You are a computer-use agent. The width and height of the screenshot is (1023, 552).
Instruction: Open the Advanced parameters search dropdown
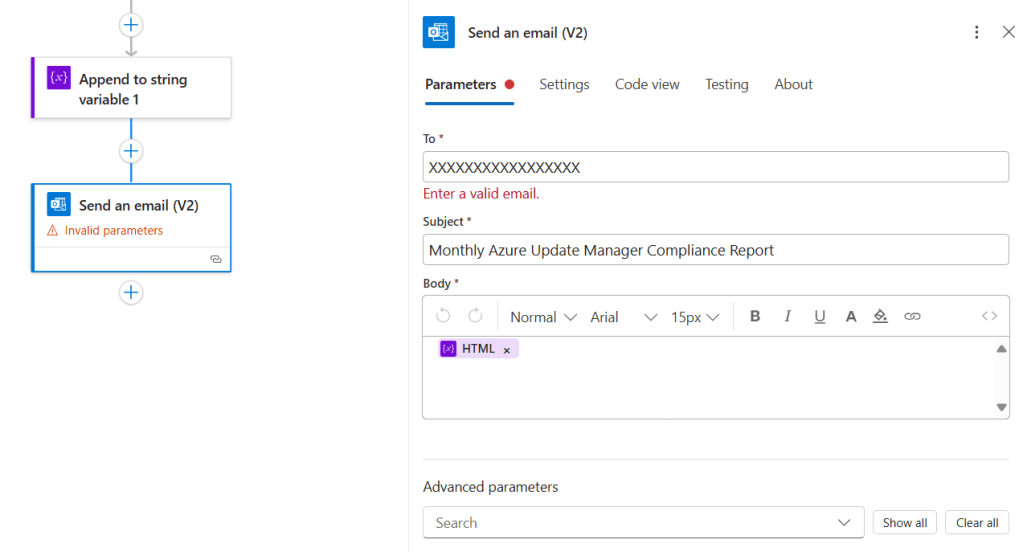pyautogui.click(x=643, y=522)
